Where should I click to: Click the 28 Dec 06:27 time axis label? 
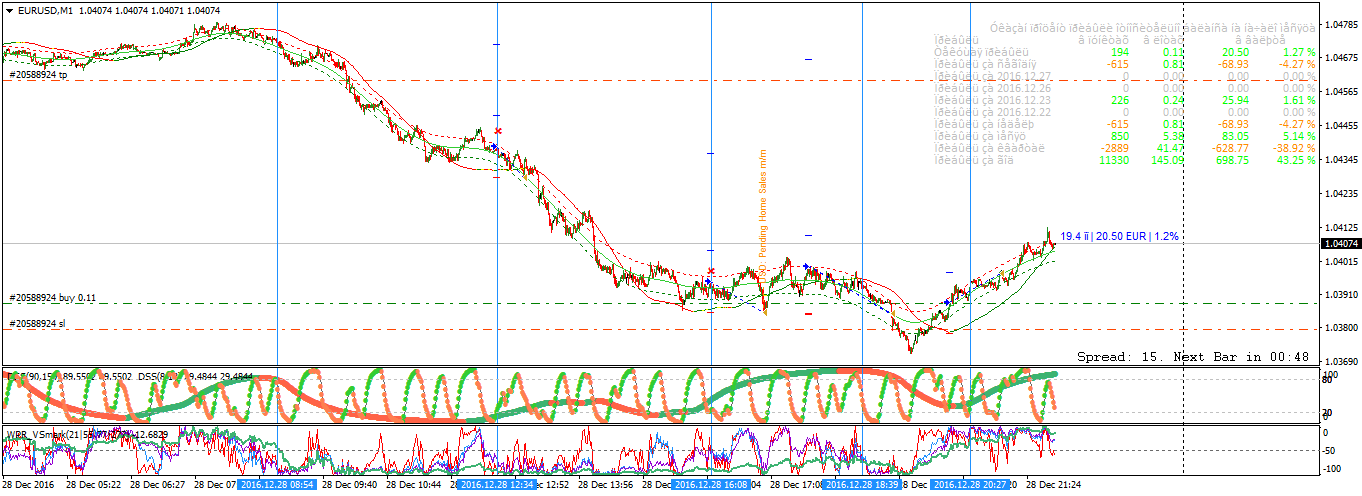tap(159, 485)
